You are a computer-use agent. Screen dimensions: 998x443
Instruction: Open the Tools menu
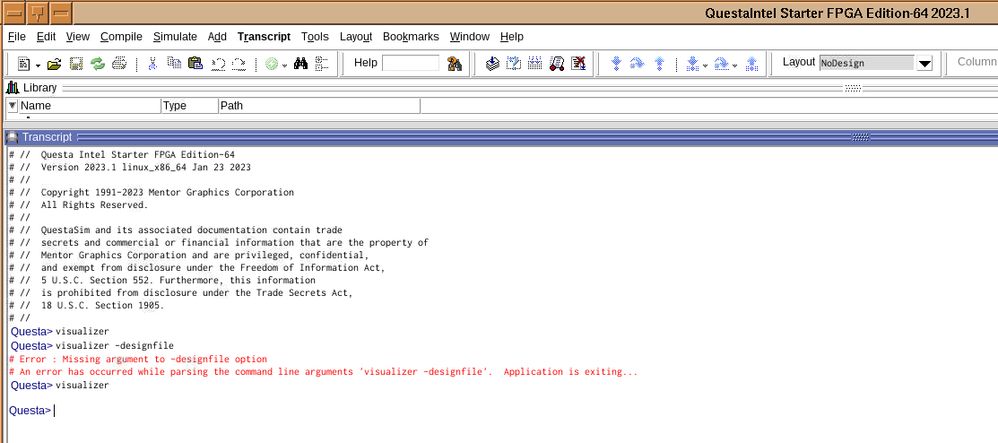click(x=315, y=36)
